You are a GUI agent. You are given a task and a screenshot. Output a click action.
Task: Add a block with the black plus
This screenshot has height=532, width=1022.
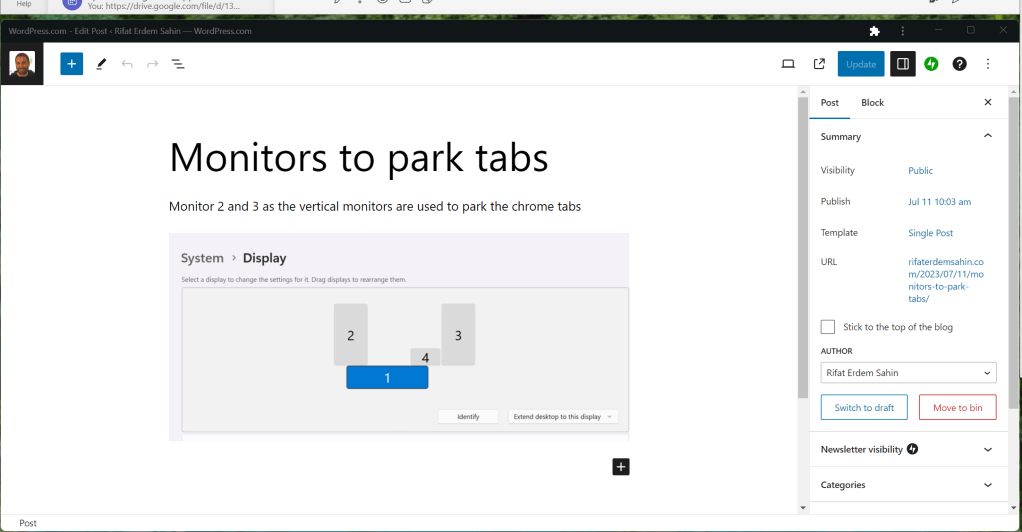coord(621,467)
